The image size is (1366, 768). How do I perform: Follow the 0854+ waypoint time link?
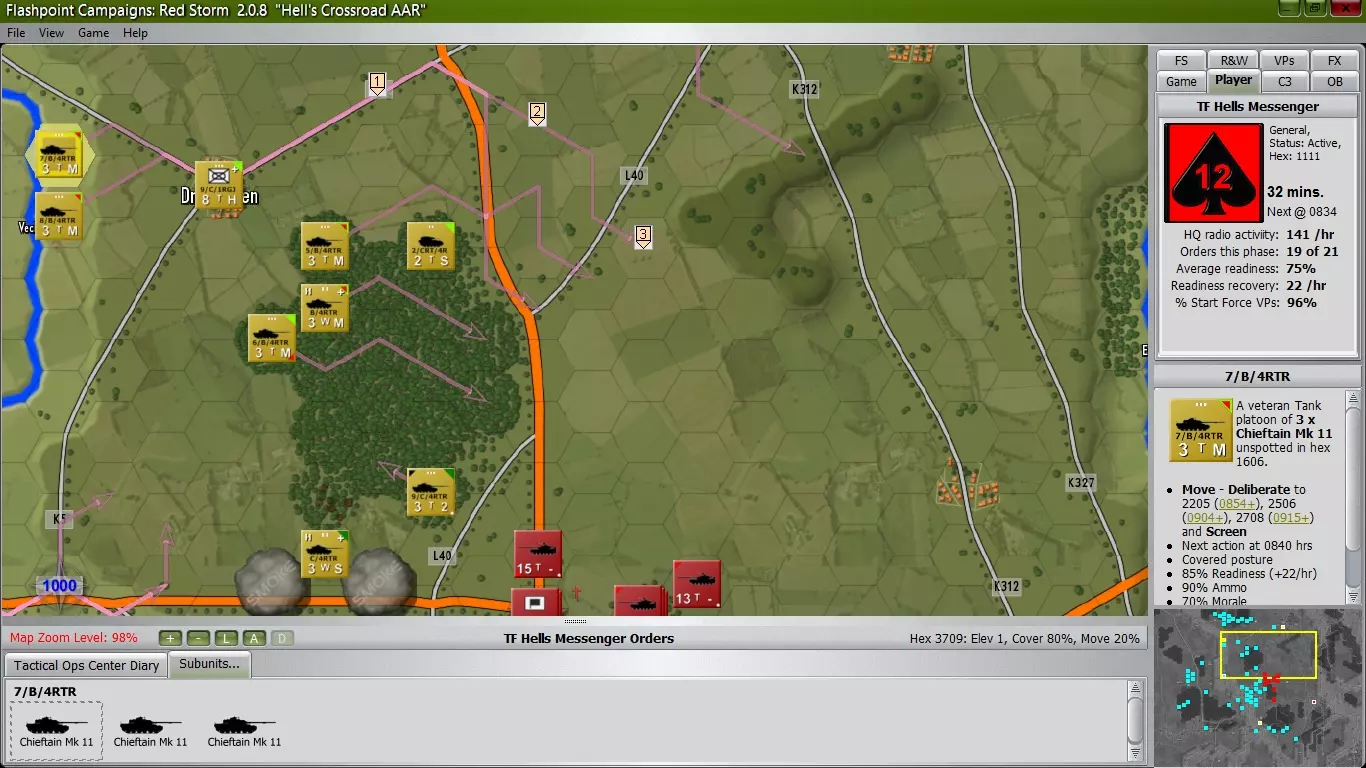coord(1239,504)
